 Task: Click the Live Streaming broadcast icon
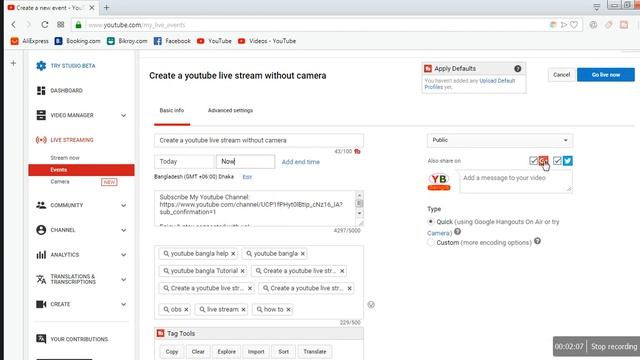(x=41, y=140)
